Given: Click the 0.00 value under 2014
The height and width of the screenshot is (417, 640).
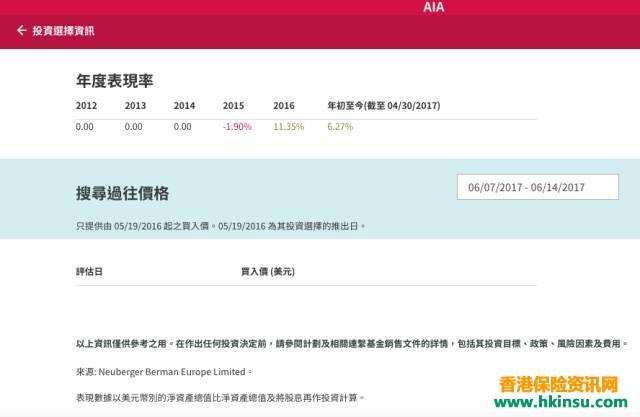Looking at the screenshot, I should tap(182, 126).
